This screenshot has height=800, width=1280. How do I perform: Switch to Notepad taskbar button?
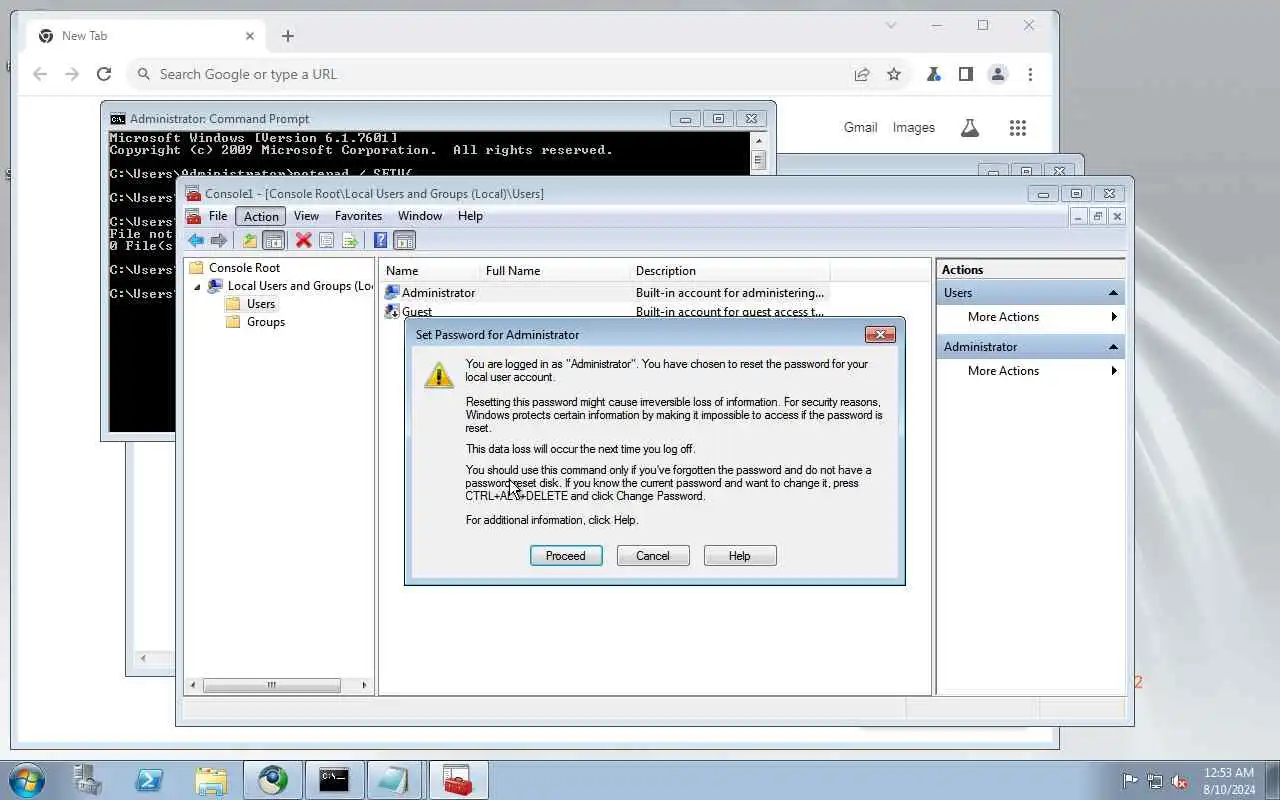coord(395,780)
